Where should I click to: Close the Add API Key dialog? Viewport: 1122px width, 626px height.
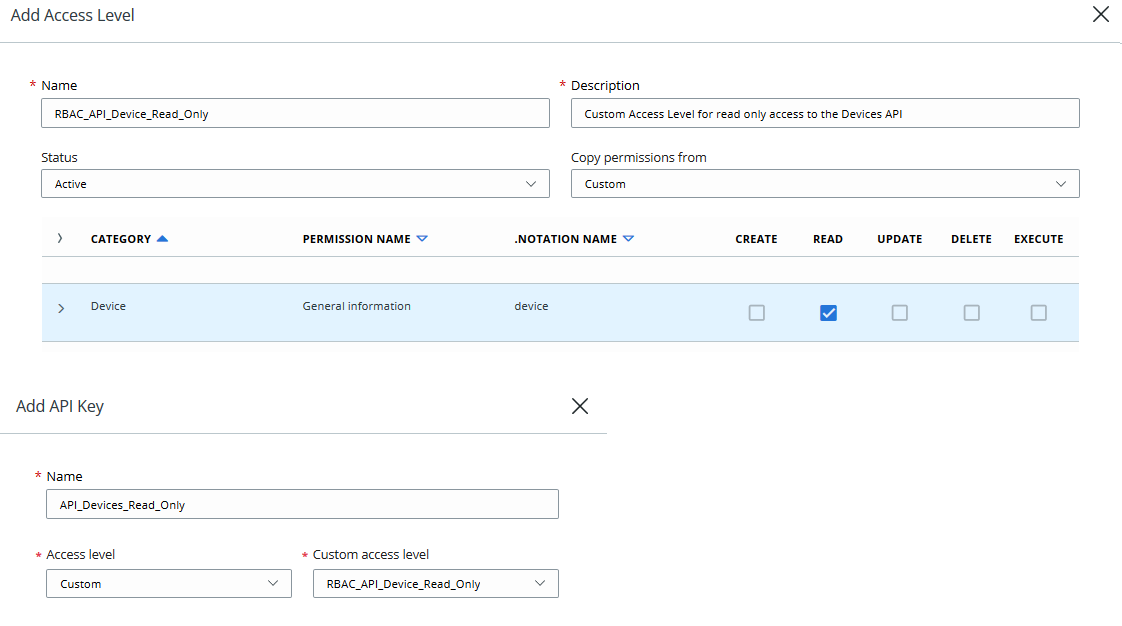[579, 406]
